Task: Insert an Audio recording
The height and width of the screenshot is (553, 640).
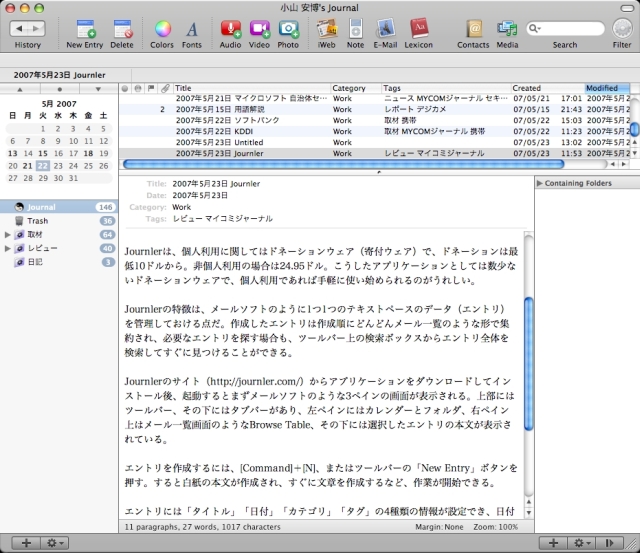Action: coord(230,29)
